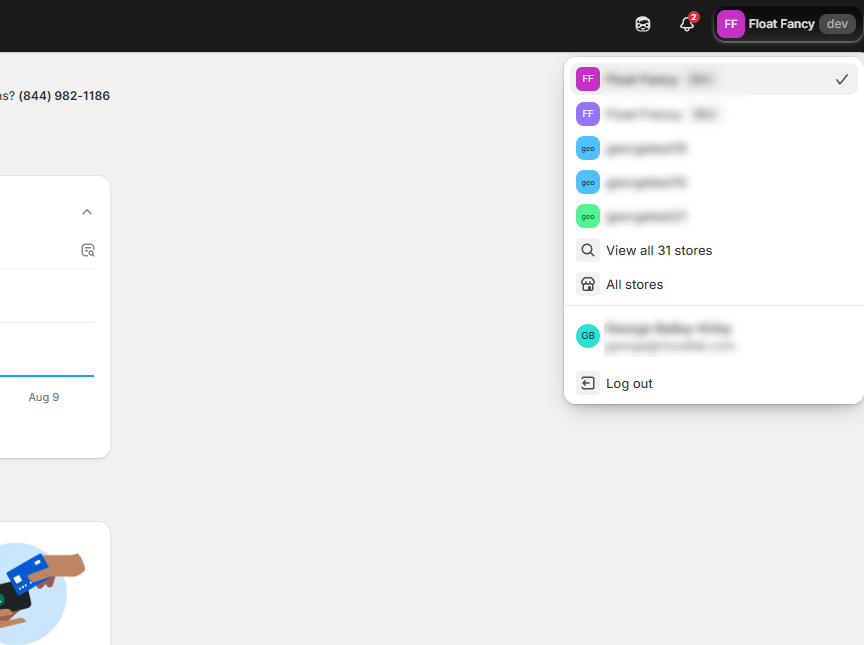
Task: Click the report search icon in left card
Action: (x=87, y=250)
